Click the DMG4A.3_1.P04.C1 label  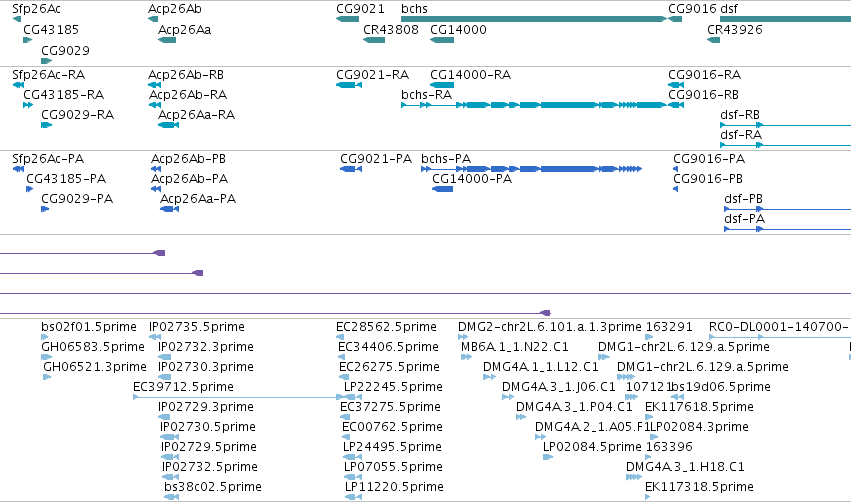coord(574,407)
